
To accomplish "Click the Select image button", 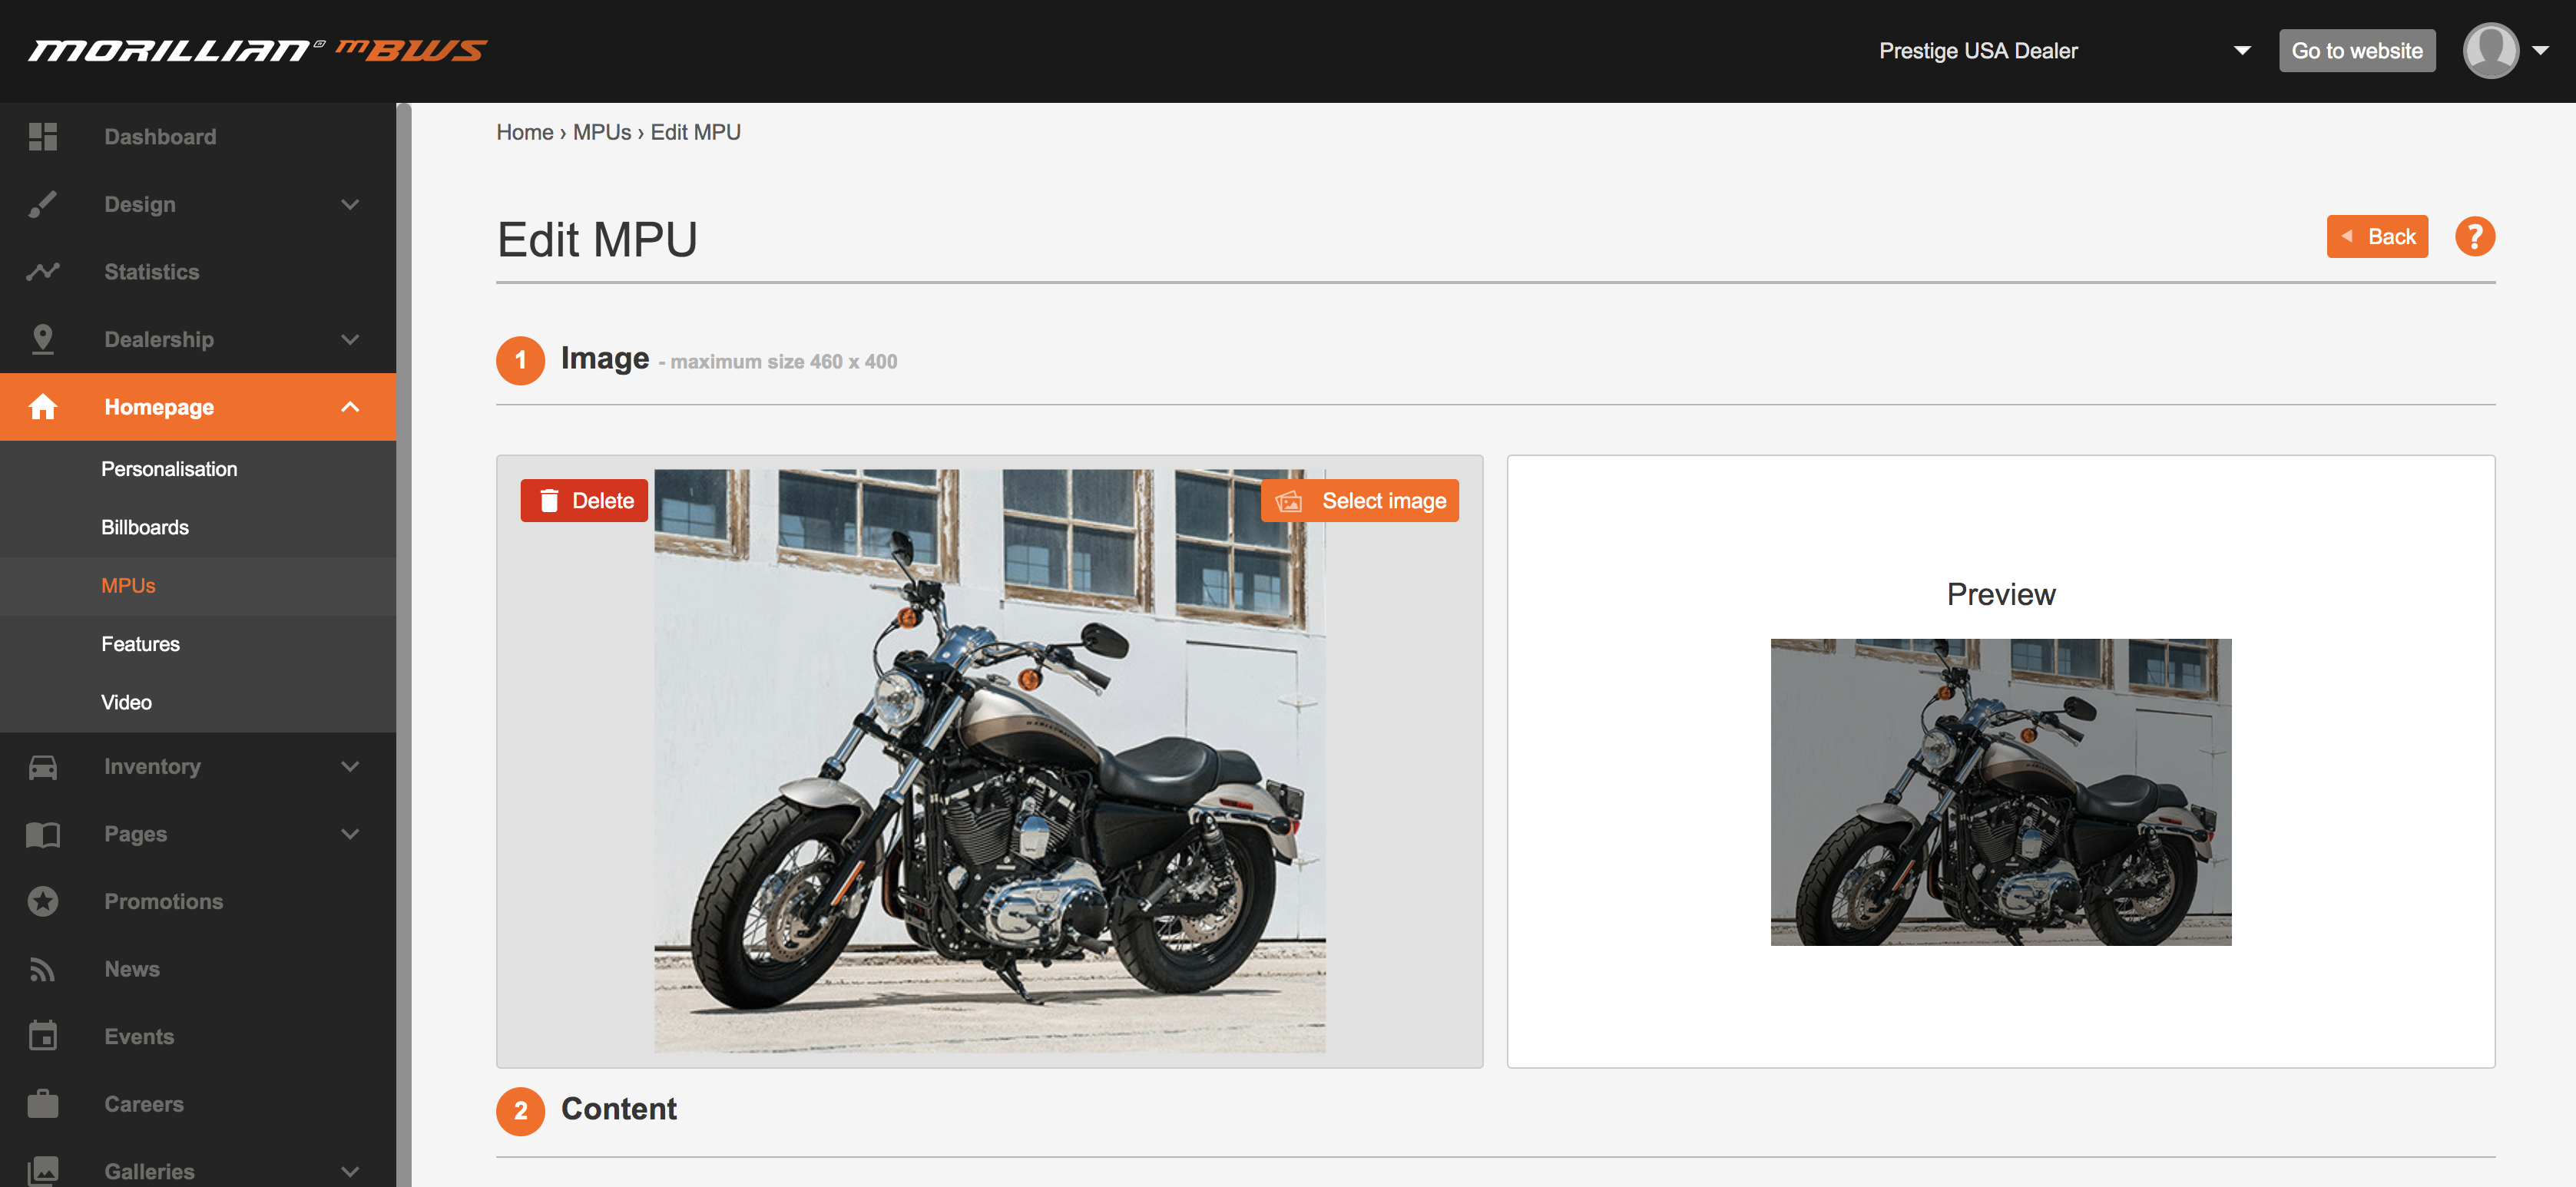I will click(x=1359, y=501).
